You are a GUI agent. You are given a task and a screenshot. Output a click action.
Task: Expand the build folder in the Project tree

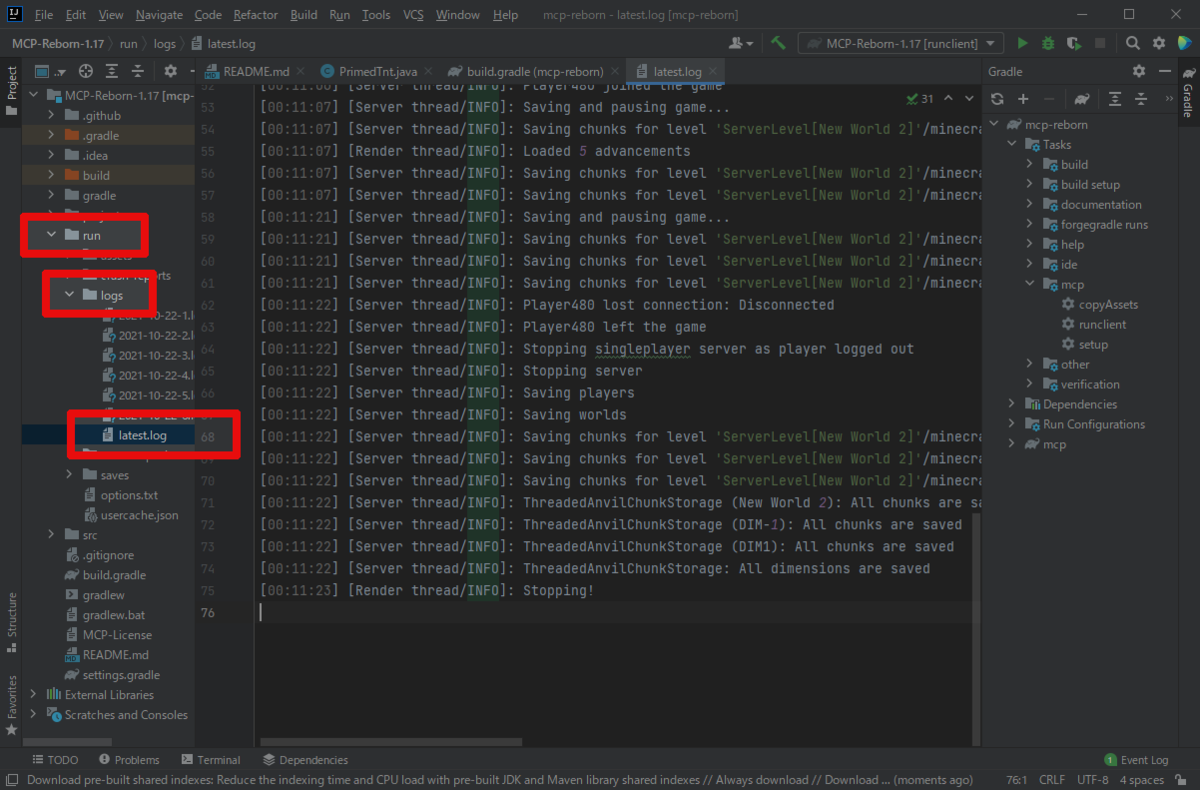[x=52, y=176]
